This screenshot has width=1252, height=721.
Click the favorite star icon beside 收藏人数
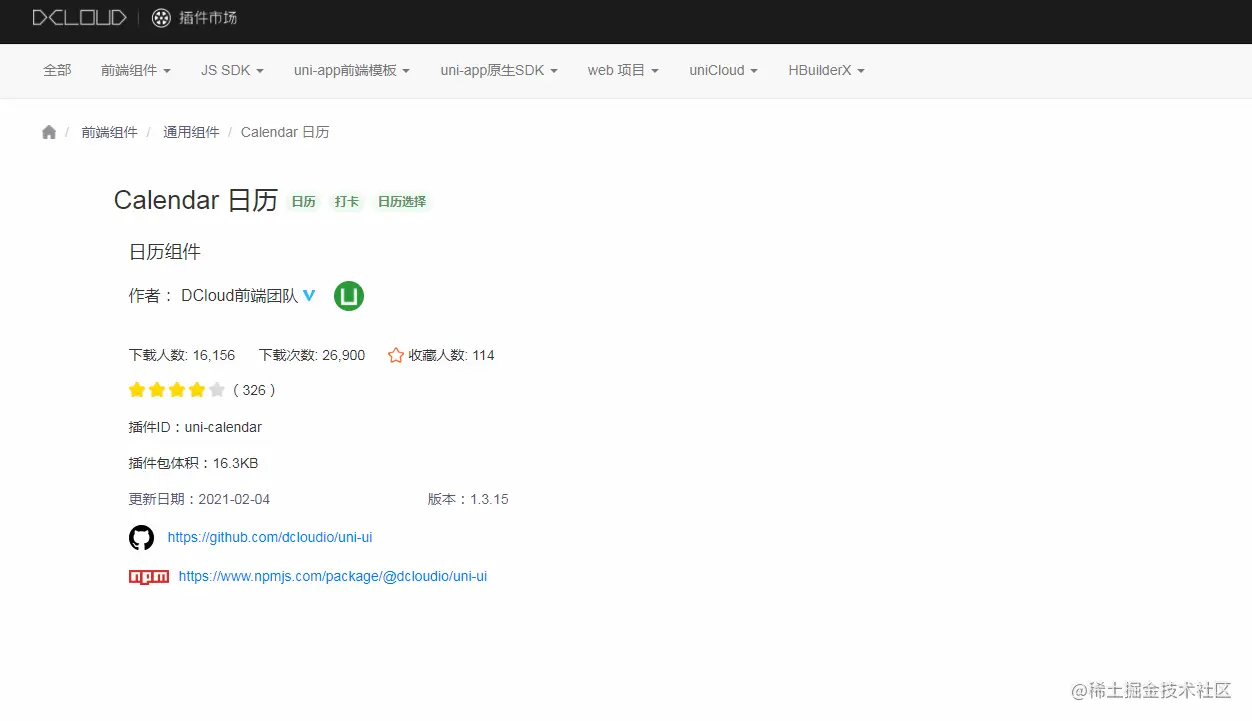point(396,355)
